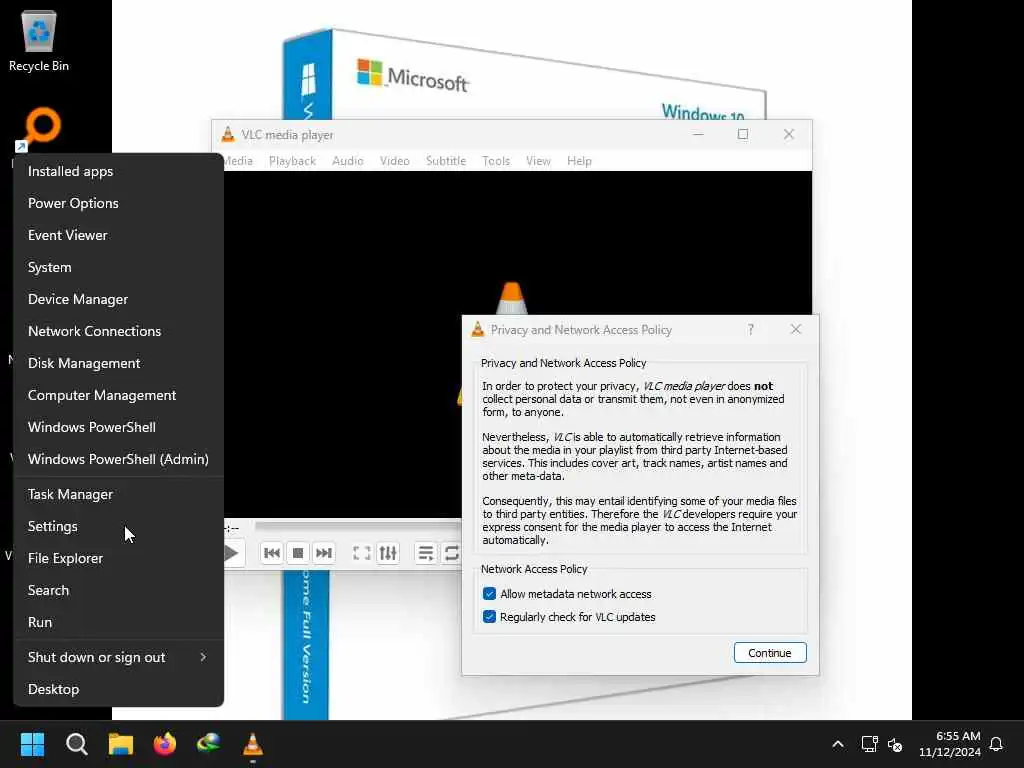Screen dimensions: 1024x768
Task: Show hidden system tray icons chevron
Action: (x=838, y=744)
